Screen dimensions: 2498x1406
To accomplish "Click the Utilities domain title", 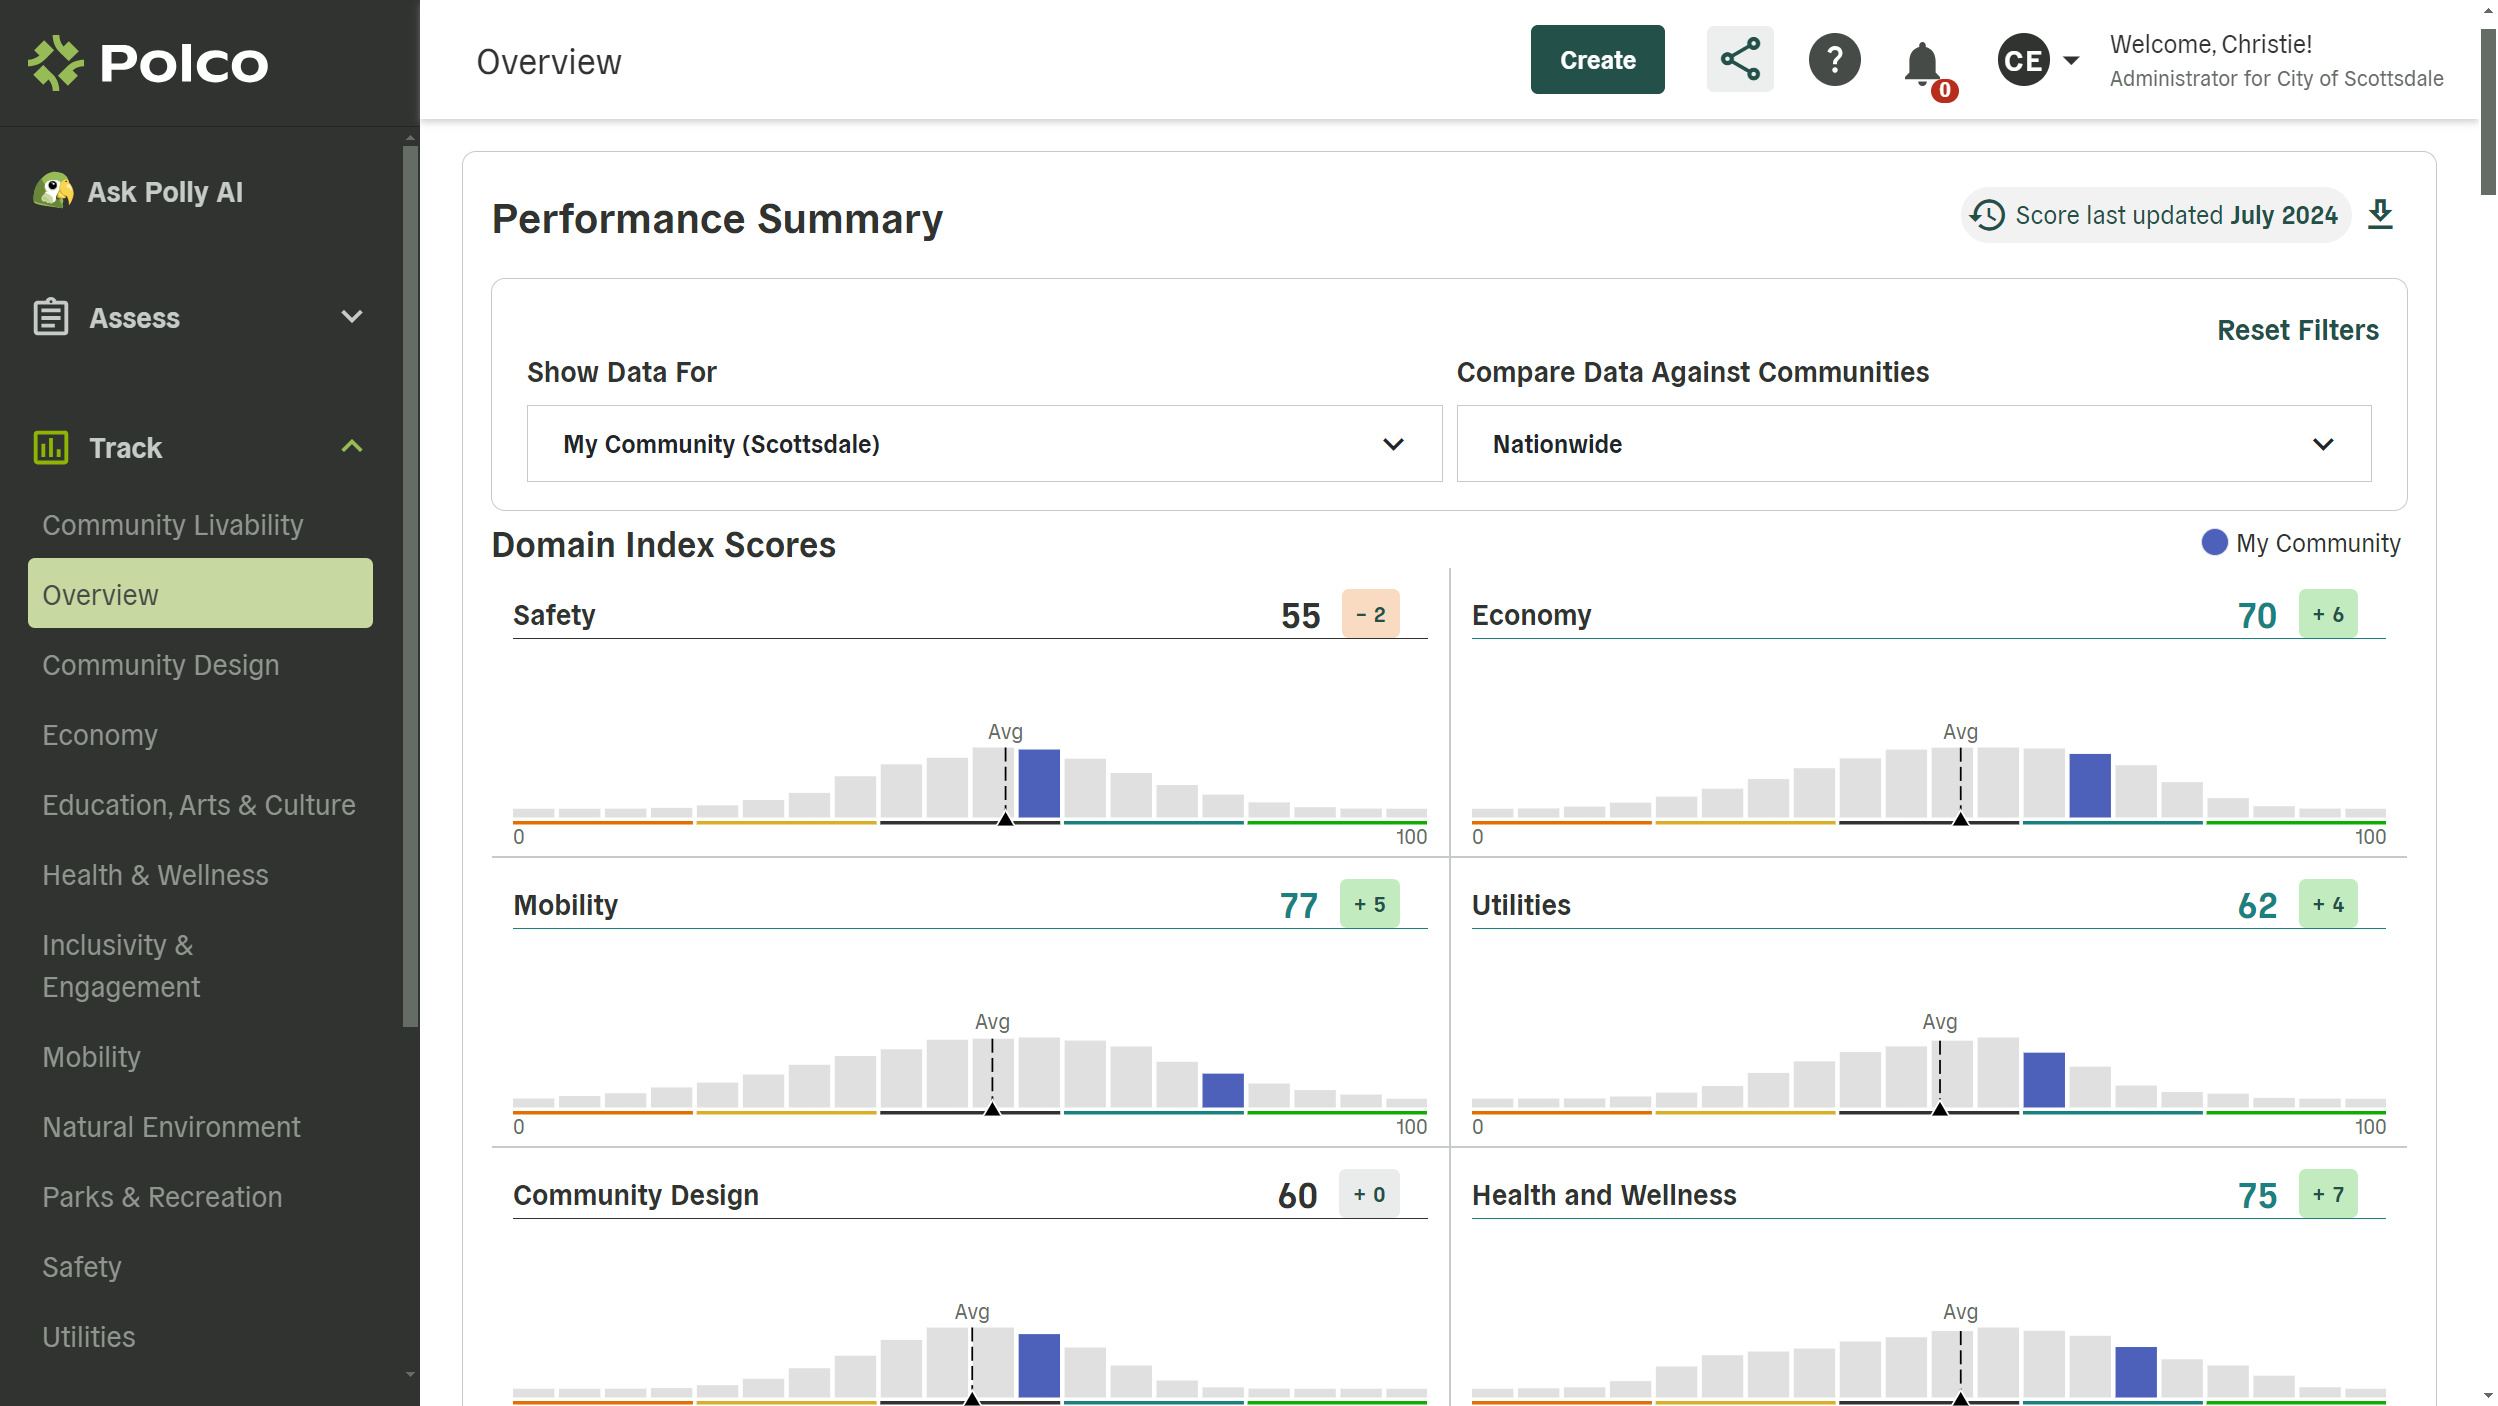I will click(x=1521, y=905).
